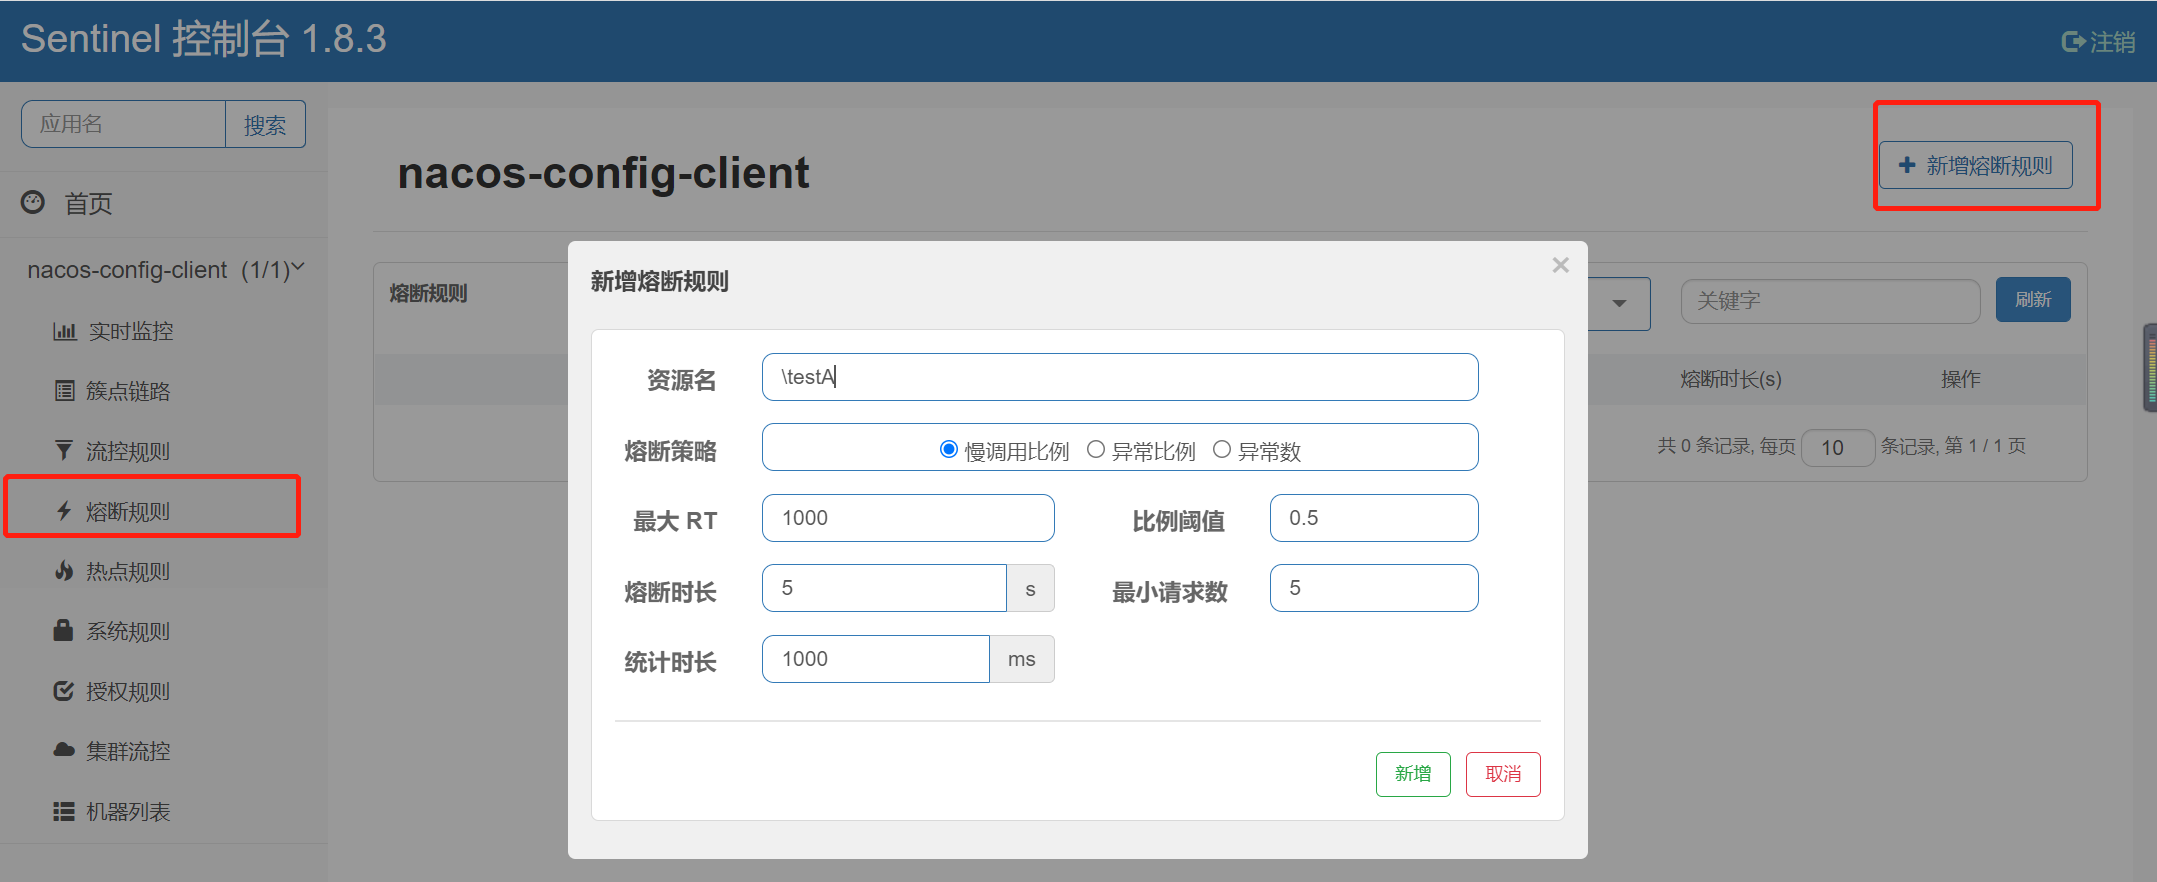Click the 熔断时长 input field
The image size is (2157, 882).
point(884,588)
